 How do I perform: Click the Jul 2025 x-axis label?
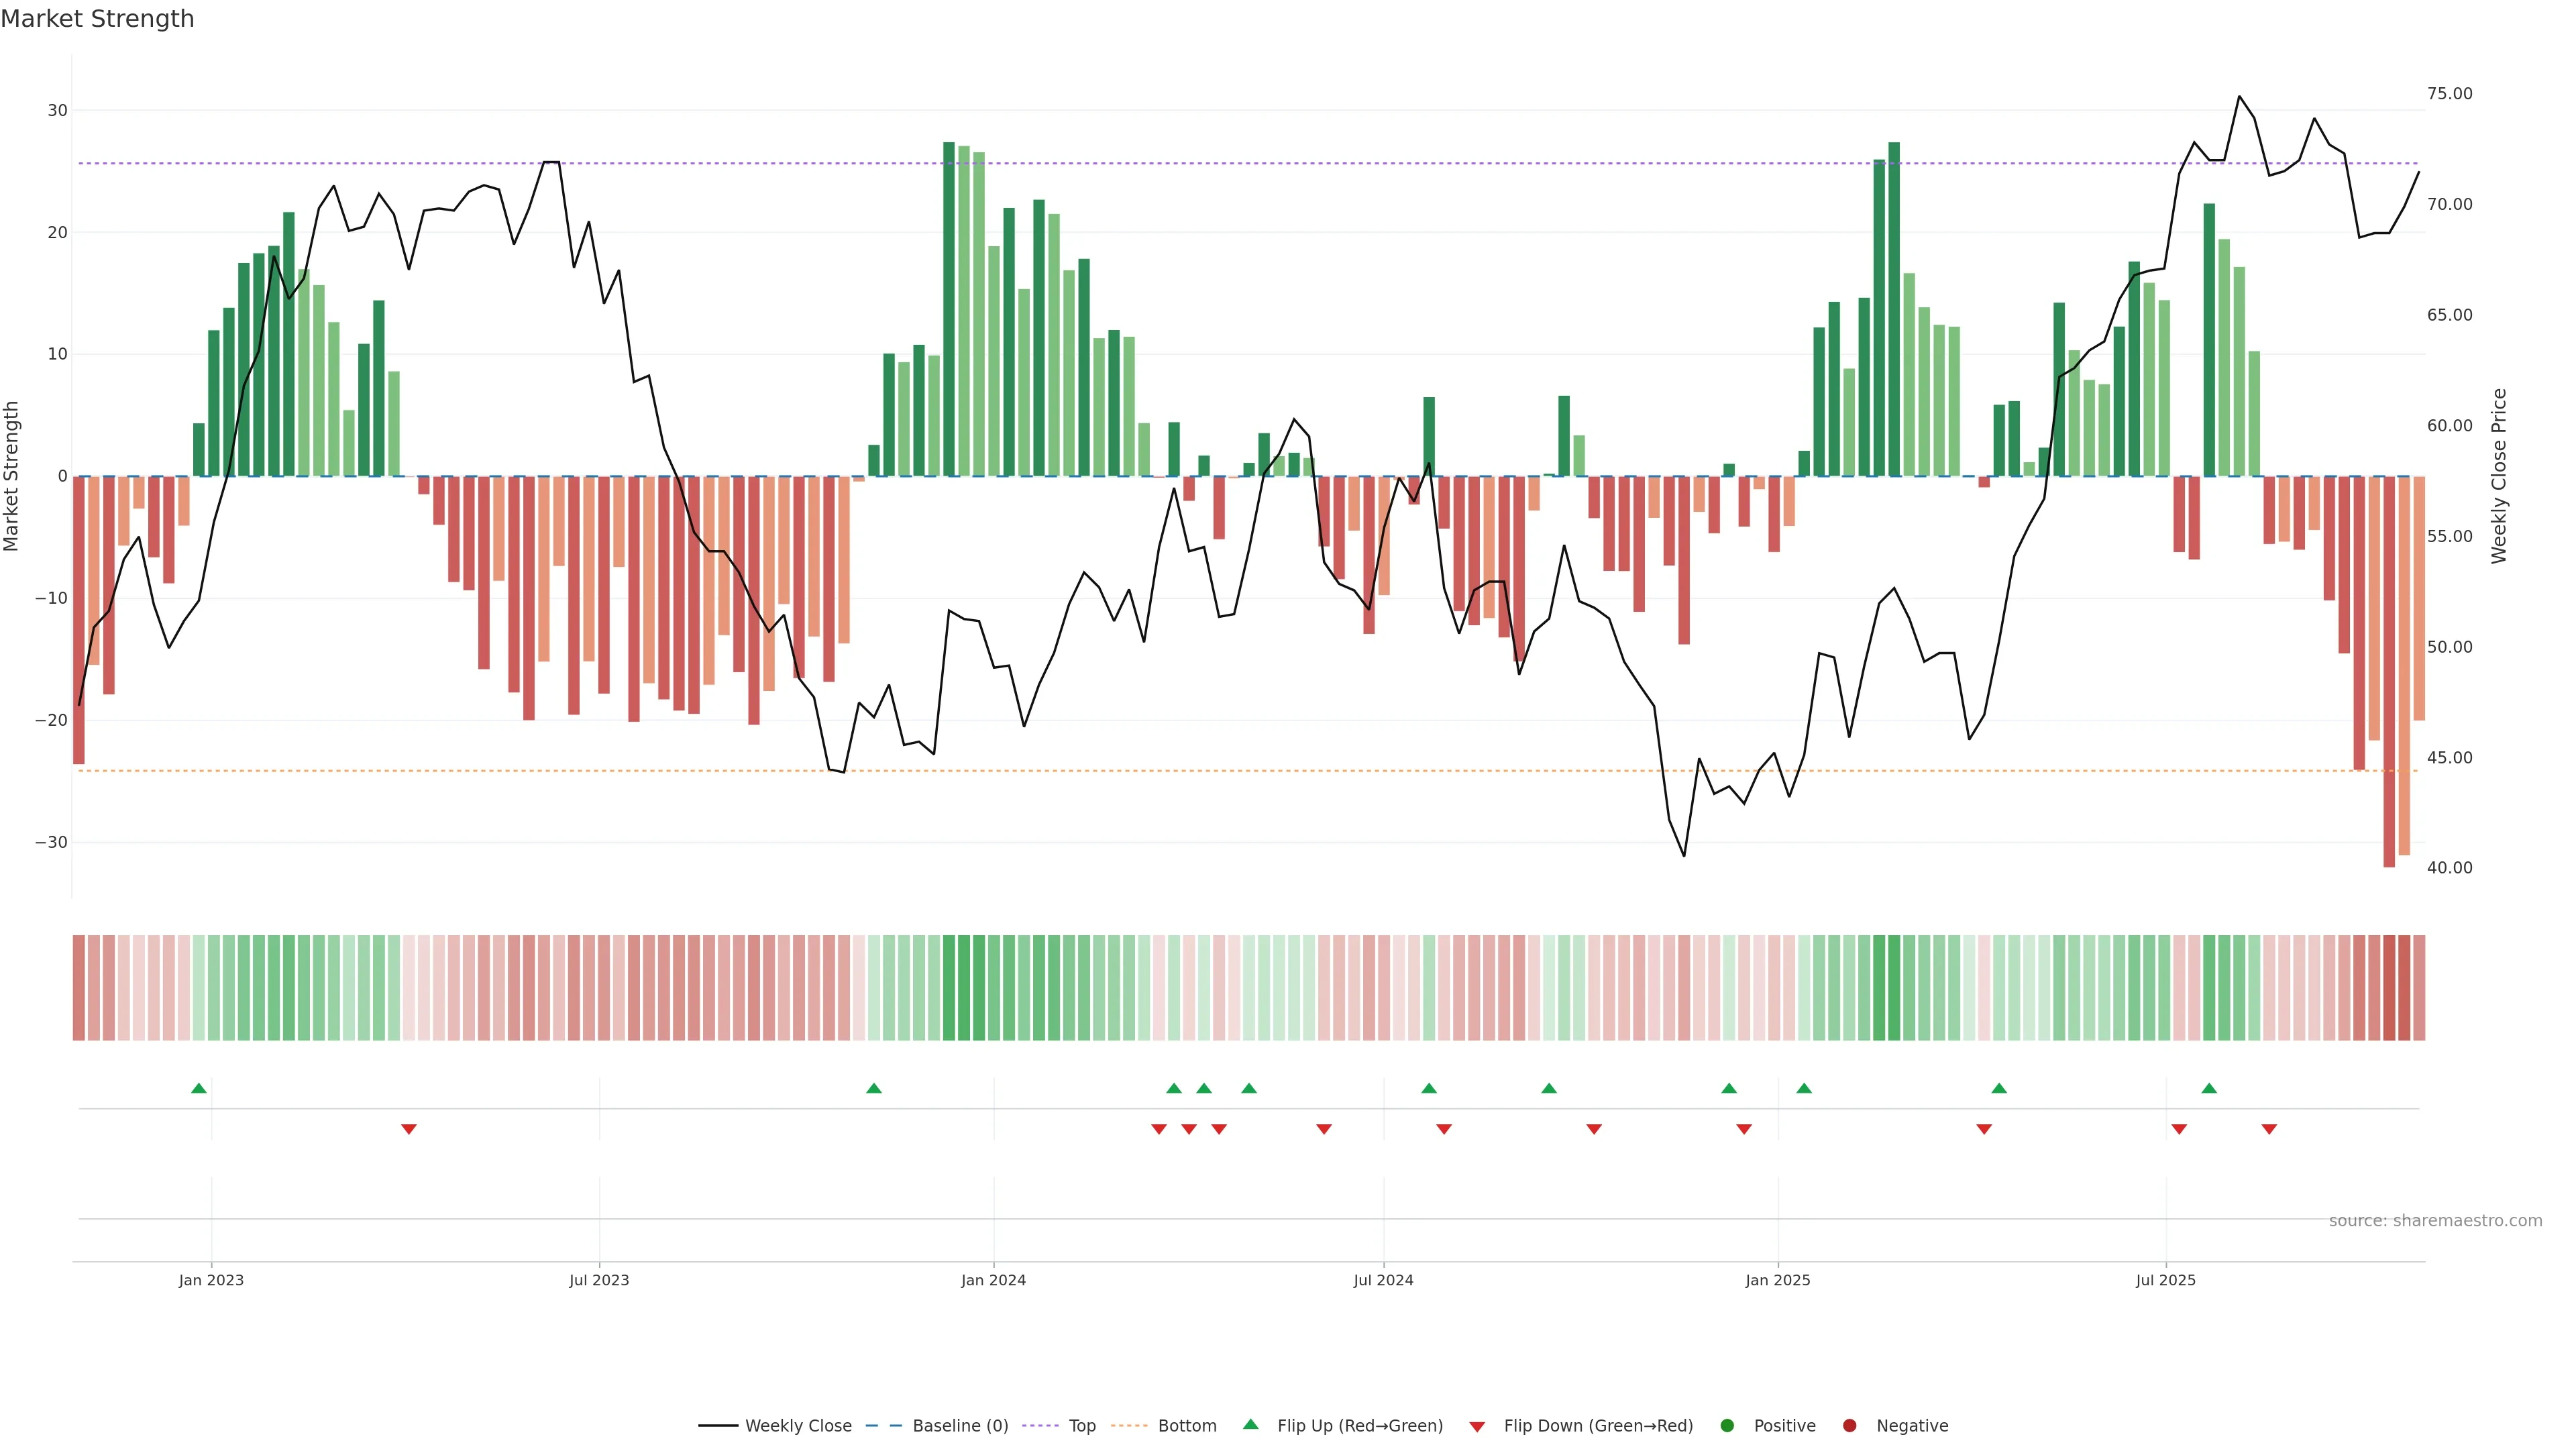[2165, 1280]
